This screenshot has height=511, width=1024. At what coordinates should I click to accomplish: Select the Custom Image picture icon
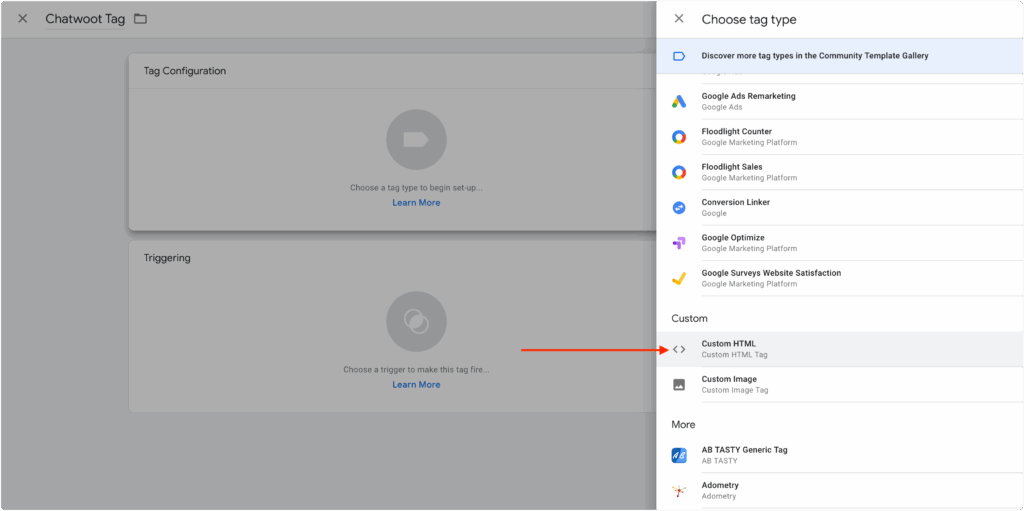679,385
